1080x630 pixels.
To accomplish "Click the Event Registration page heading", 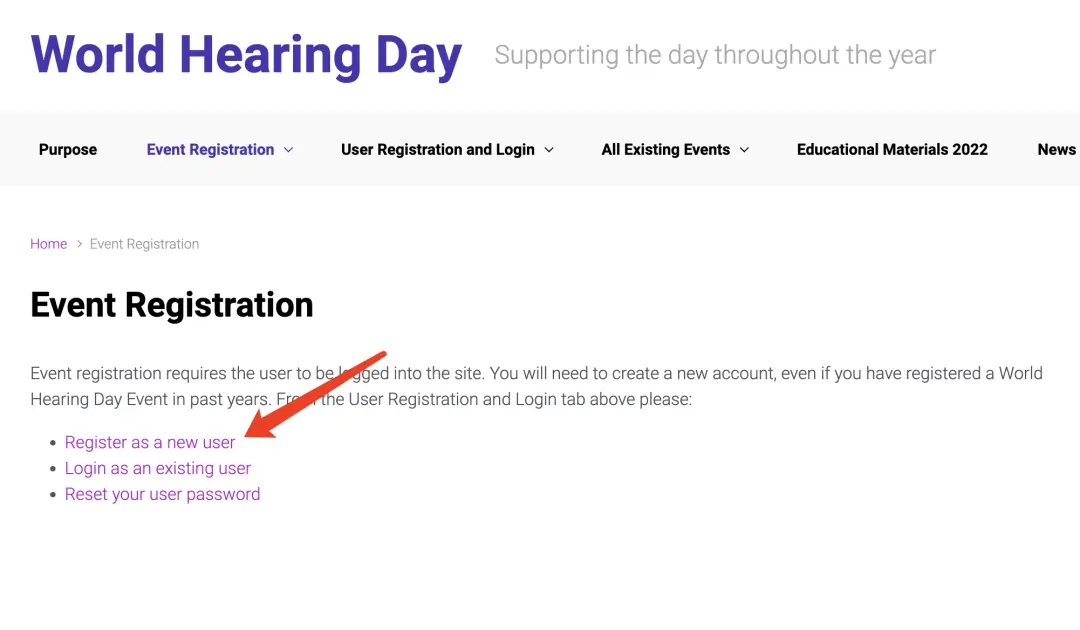I will click(172, 304).
